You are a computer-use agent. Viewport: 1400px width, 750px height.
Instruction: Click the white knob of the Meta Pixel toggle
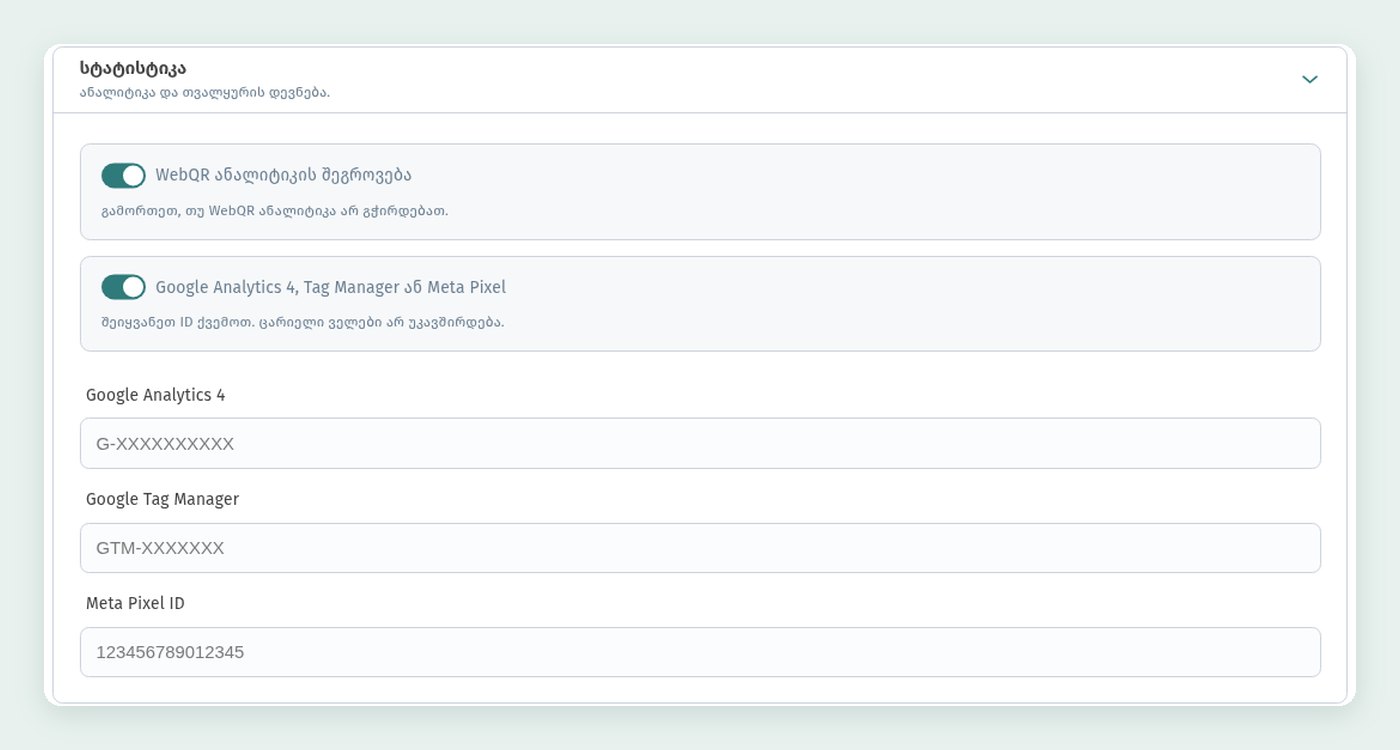click(x=133, y=287)
